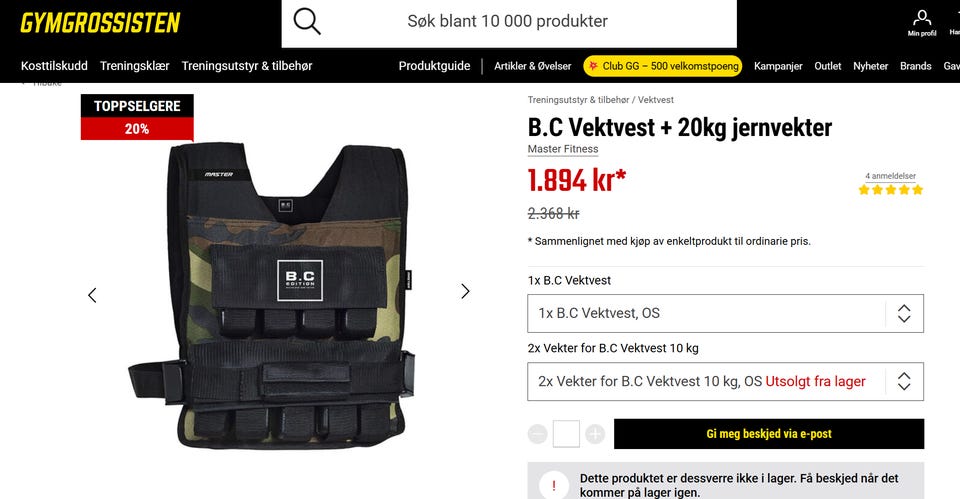Go to homepage via Gymgrossisten logo

click(x=100, y=23)
